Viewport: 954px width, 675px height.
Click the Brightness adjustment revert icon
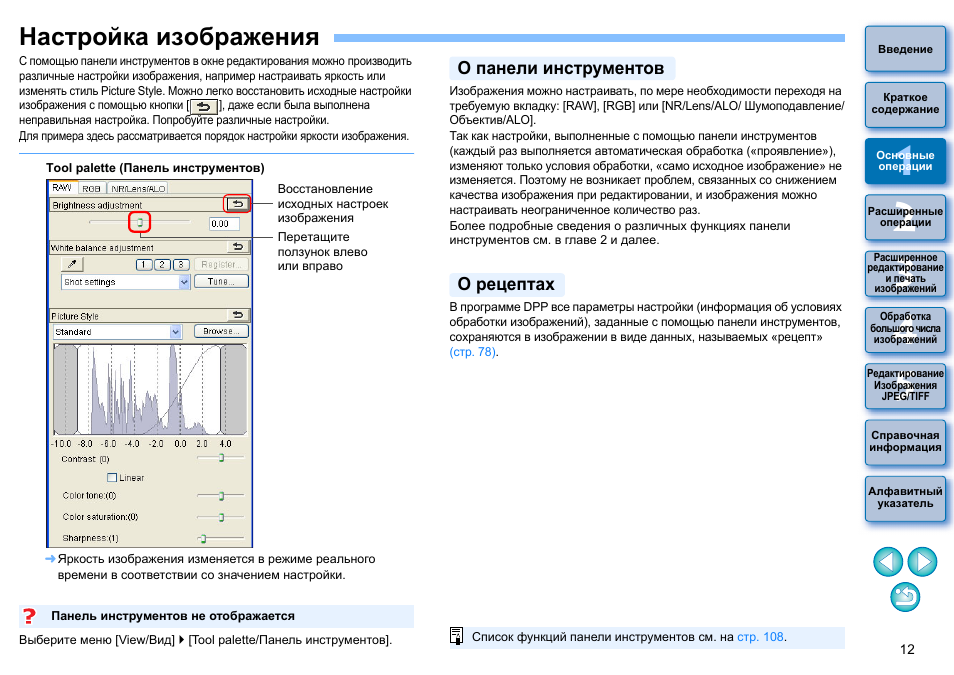[238, 204]
